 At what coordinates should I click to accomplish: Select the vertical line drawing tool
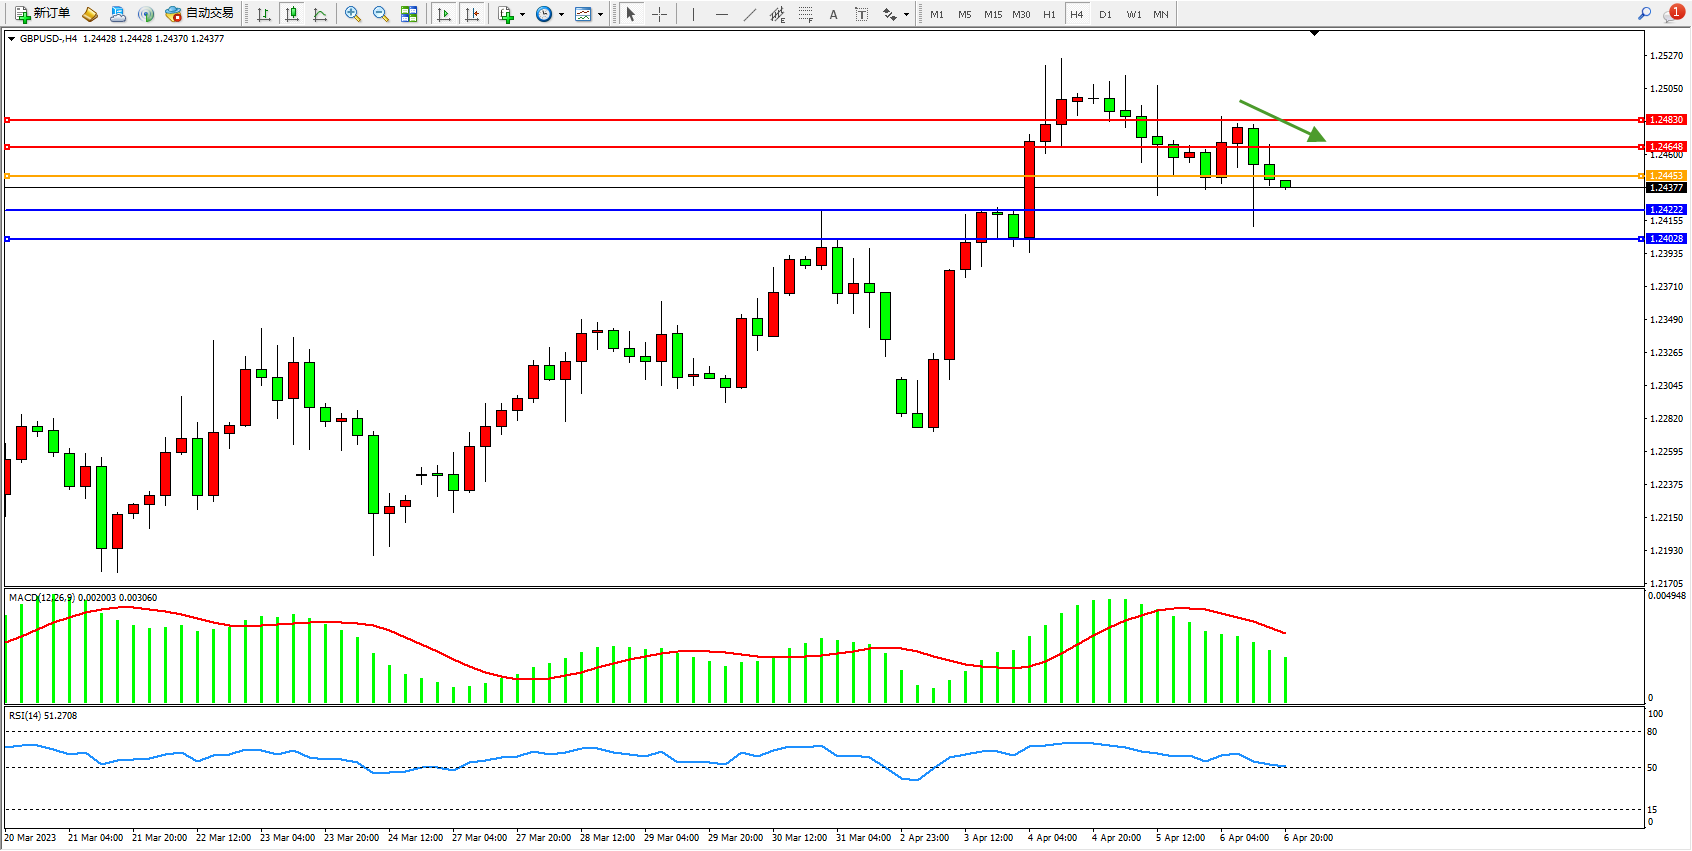pos(693,14)
